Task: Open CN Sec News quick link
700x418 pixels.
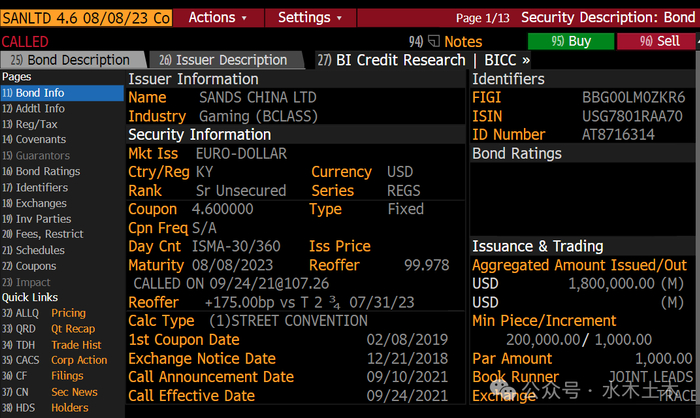Action: [x=74, y=392]
